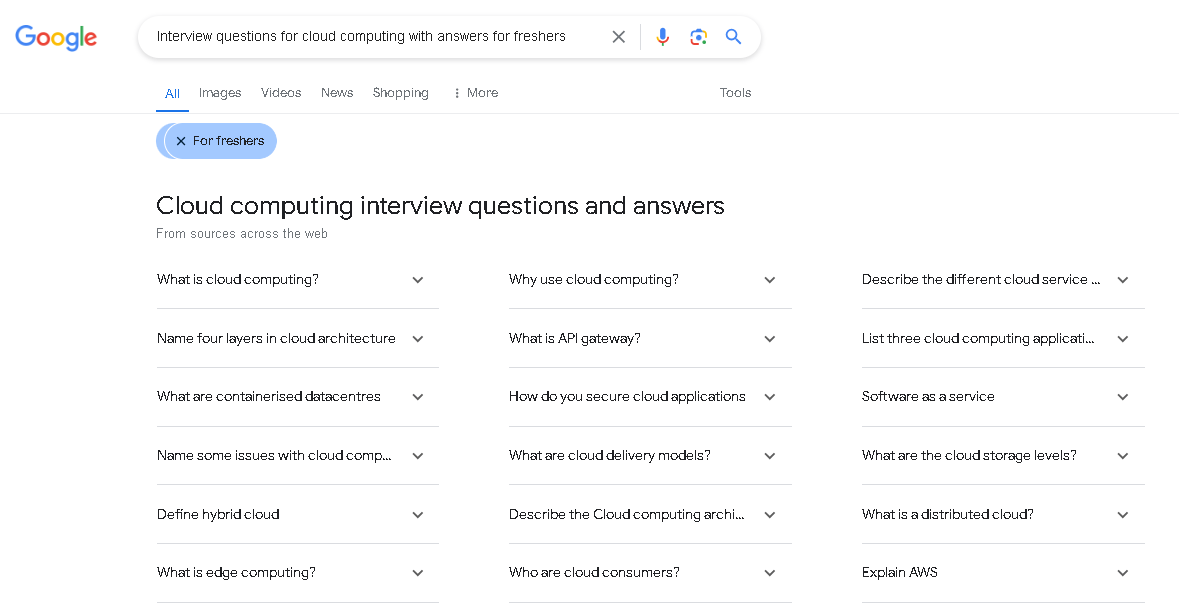This screenshot has height=604, width=1179.
Task: Expand 'What is cloud computing?' chevron
Action: (x=417, y=280)
